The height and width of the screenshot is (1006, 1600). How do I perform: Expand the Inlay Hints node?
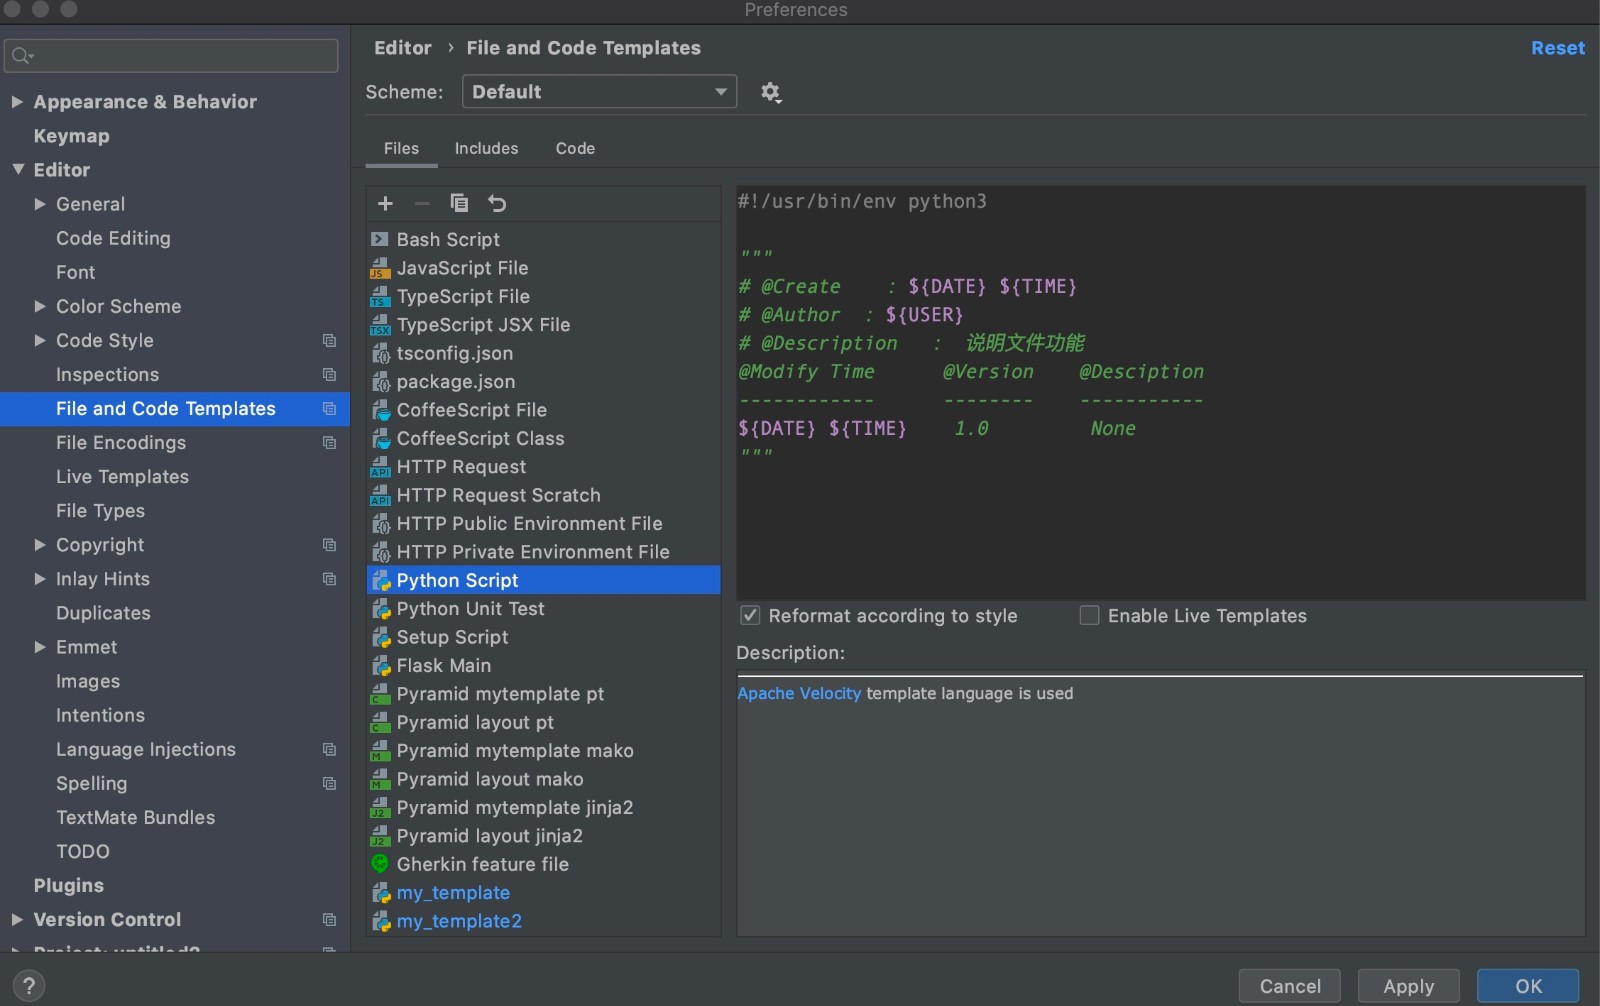click(x=40, y=579)
